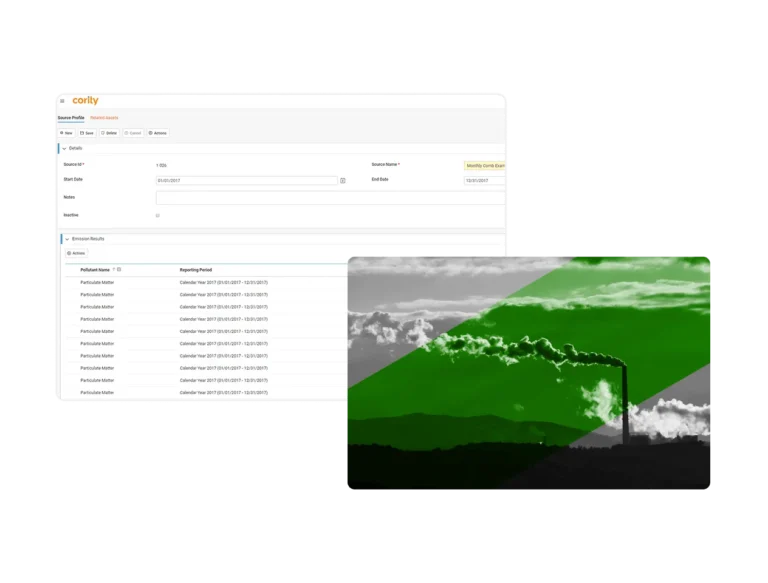Click the Save toolbar button

coord(87,133)
